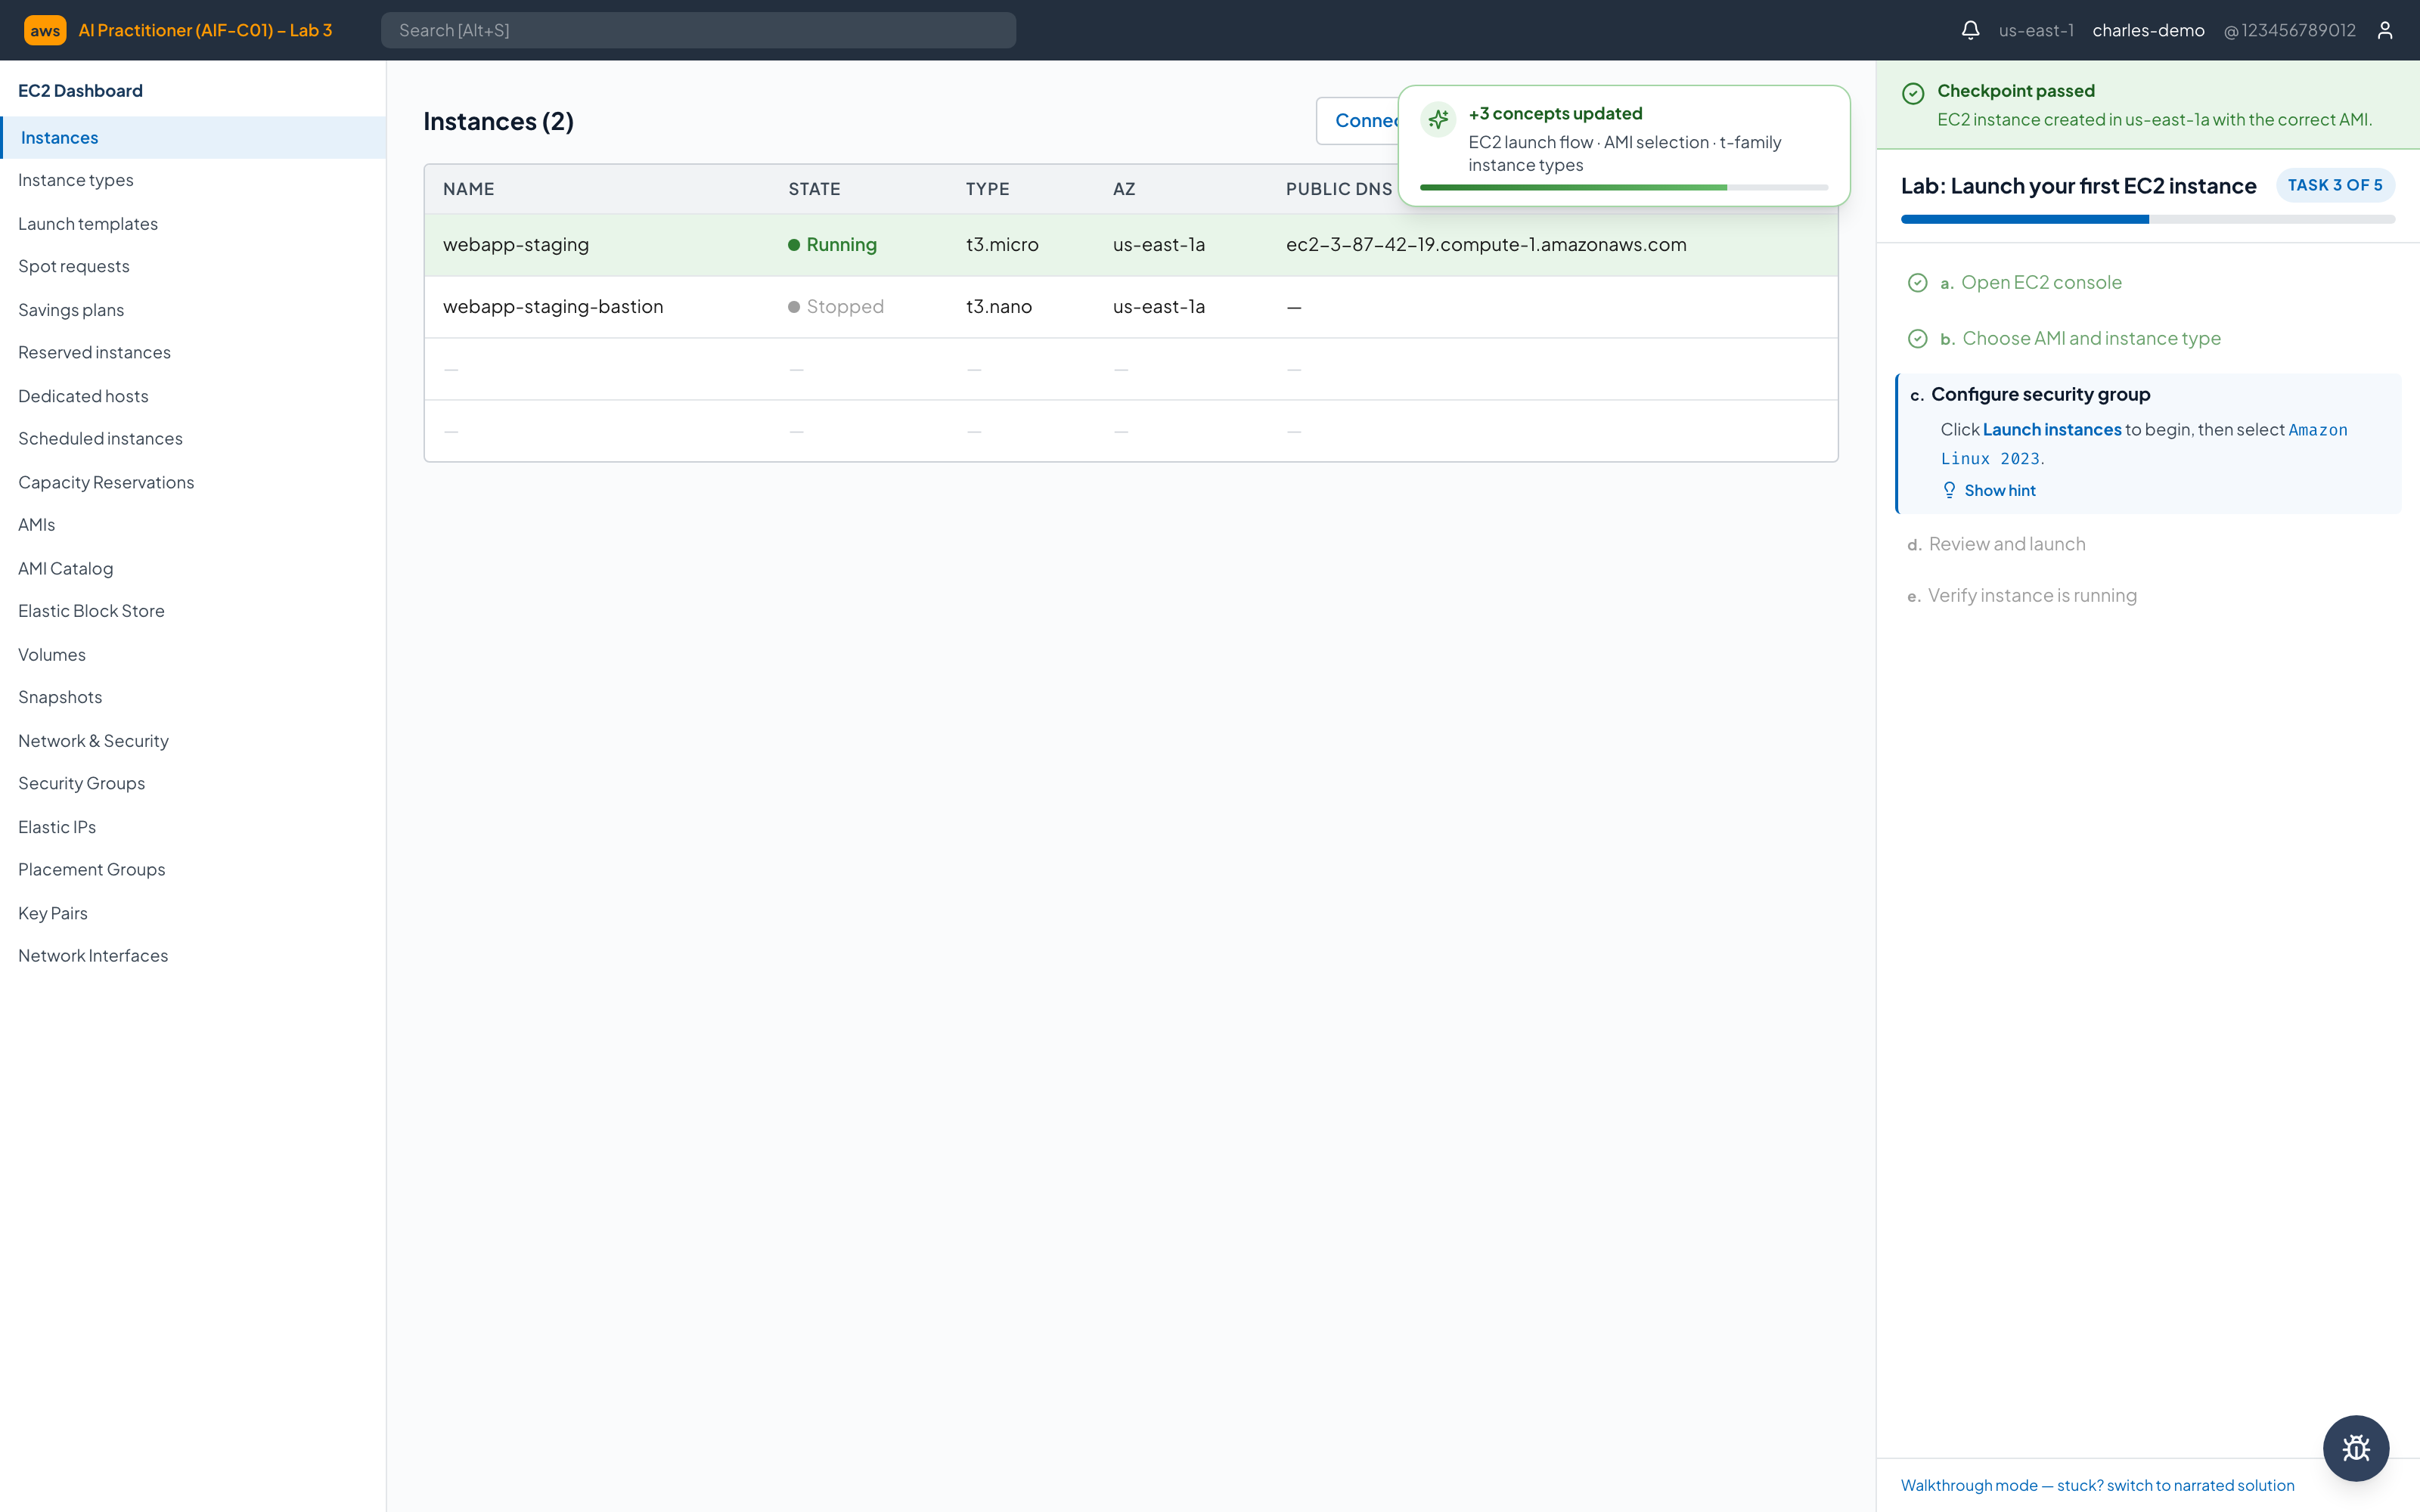The image size is (2420, 1512).
Task: Click the t3.micro type cell
Action: pos(1002,245)
